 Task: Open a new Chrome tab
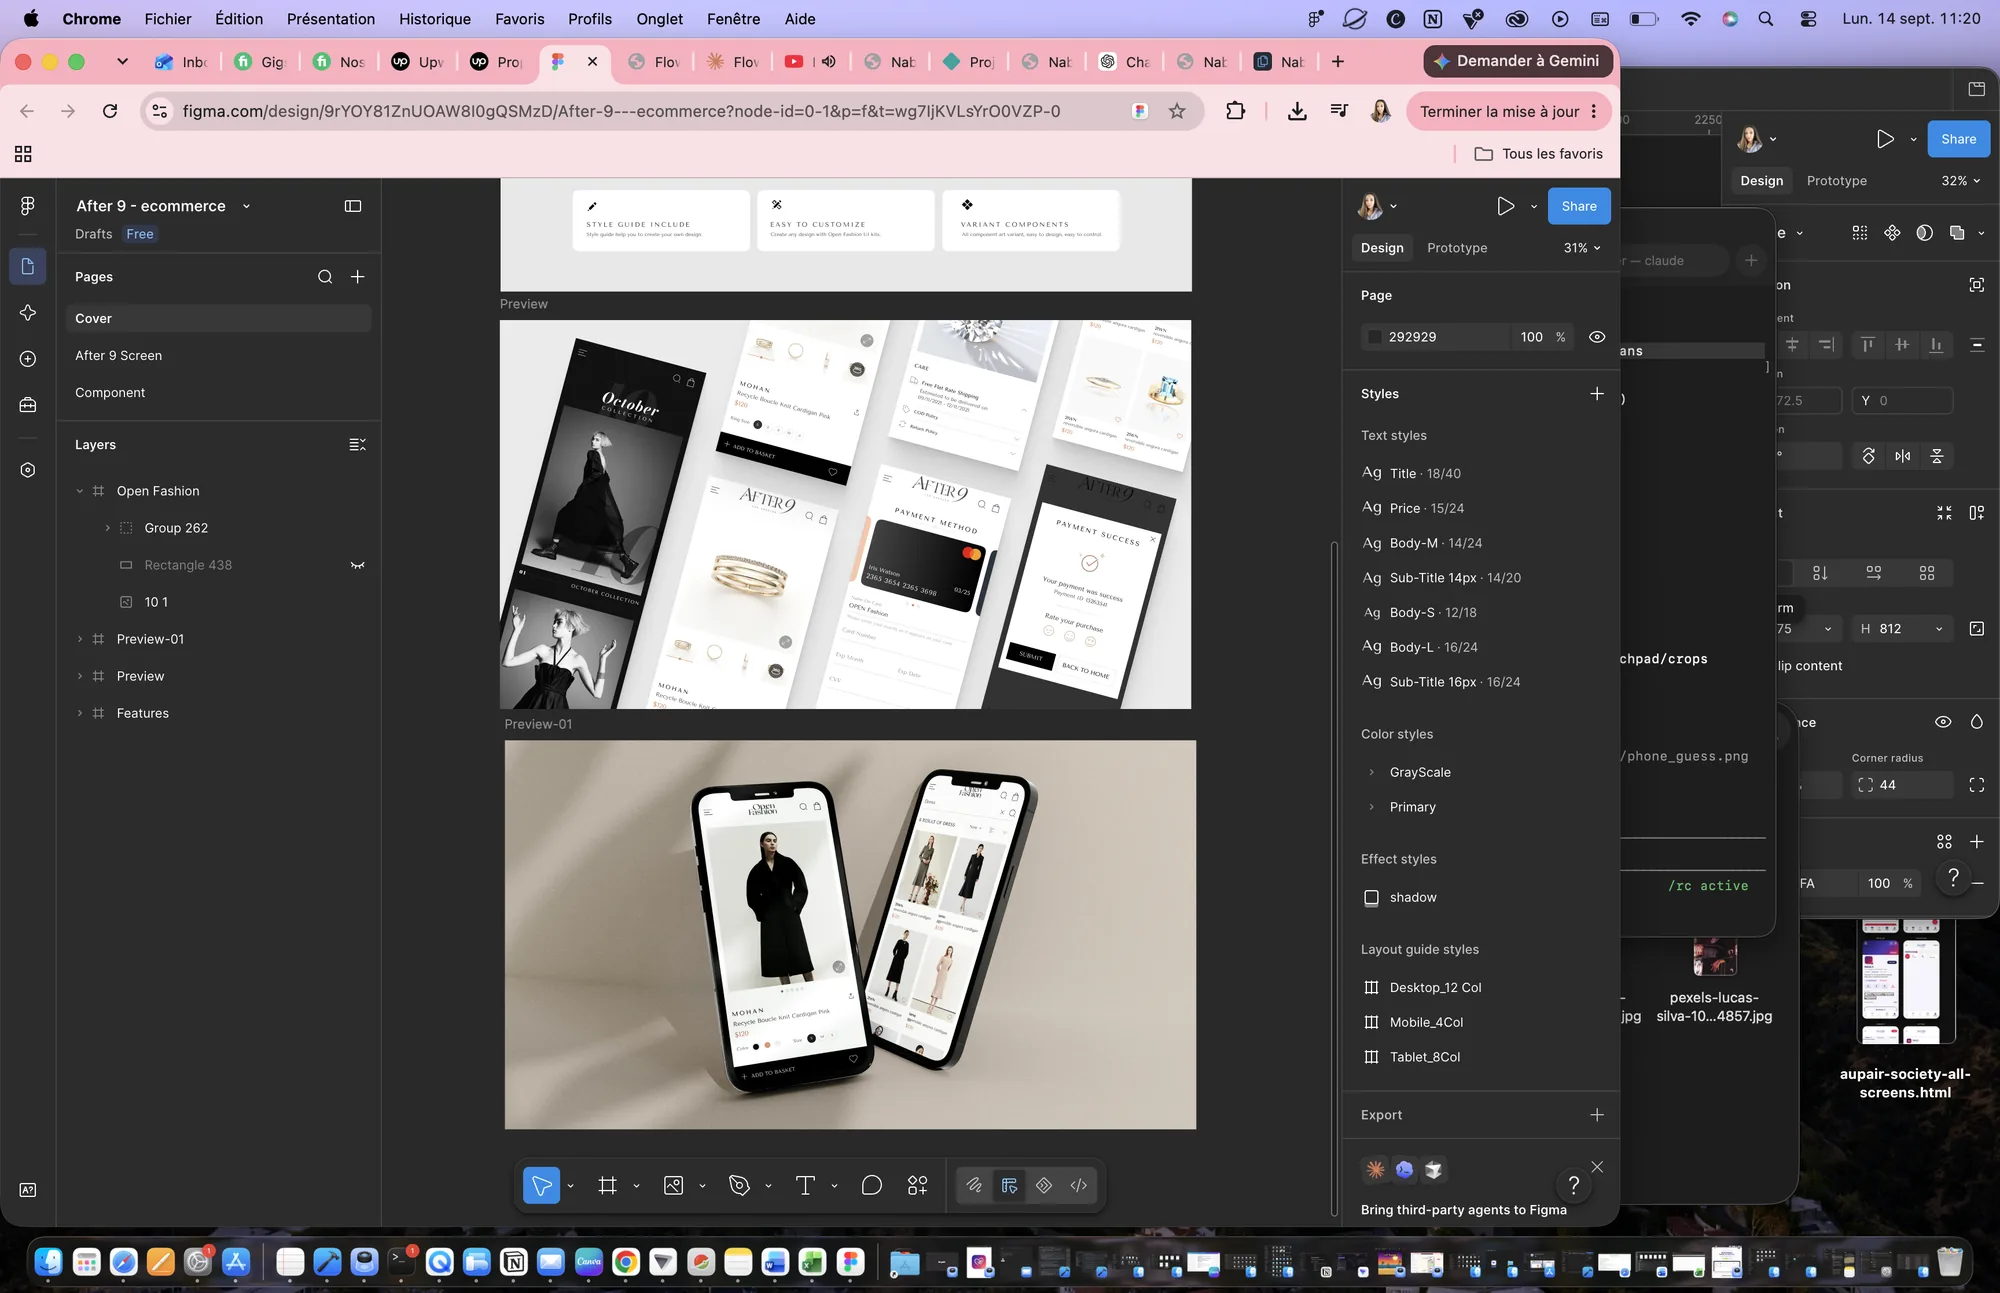tap(1338, 61)
